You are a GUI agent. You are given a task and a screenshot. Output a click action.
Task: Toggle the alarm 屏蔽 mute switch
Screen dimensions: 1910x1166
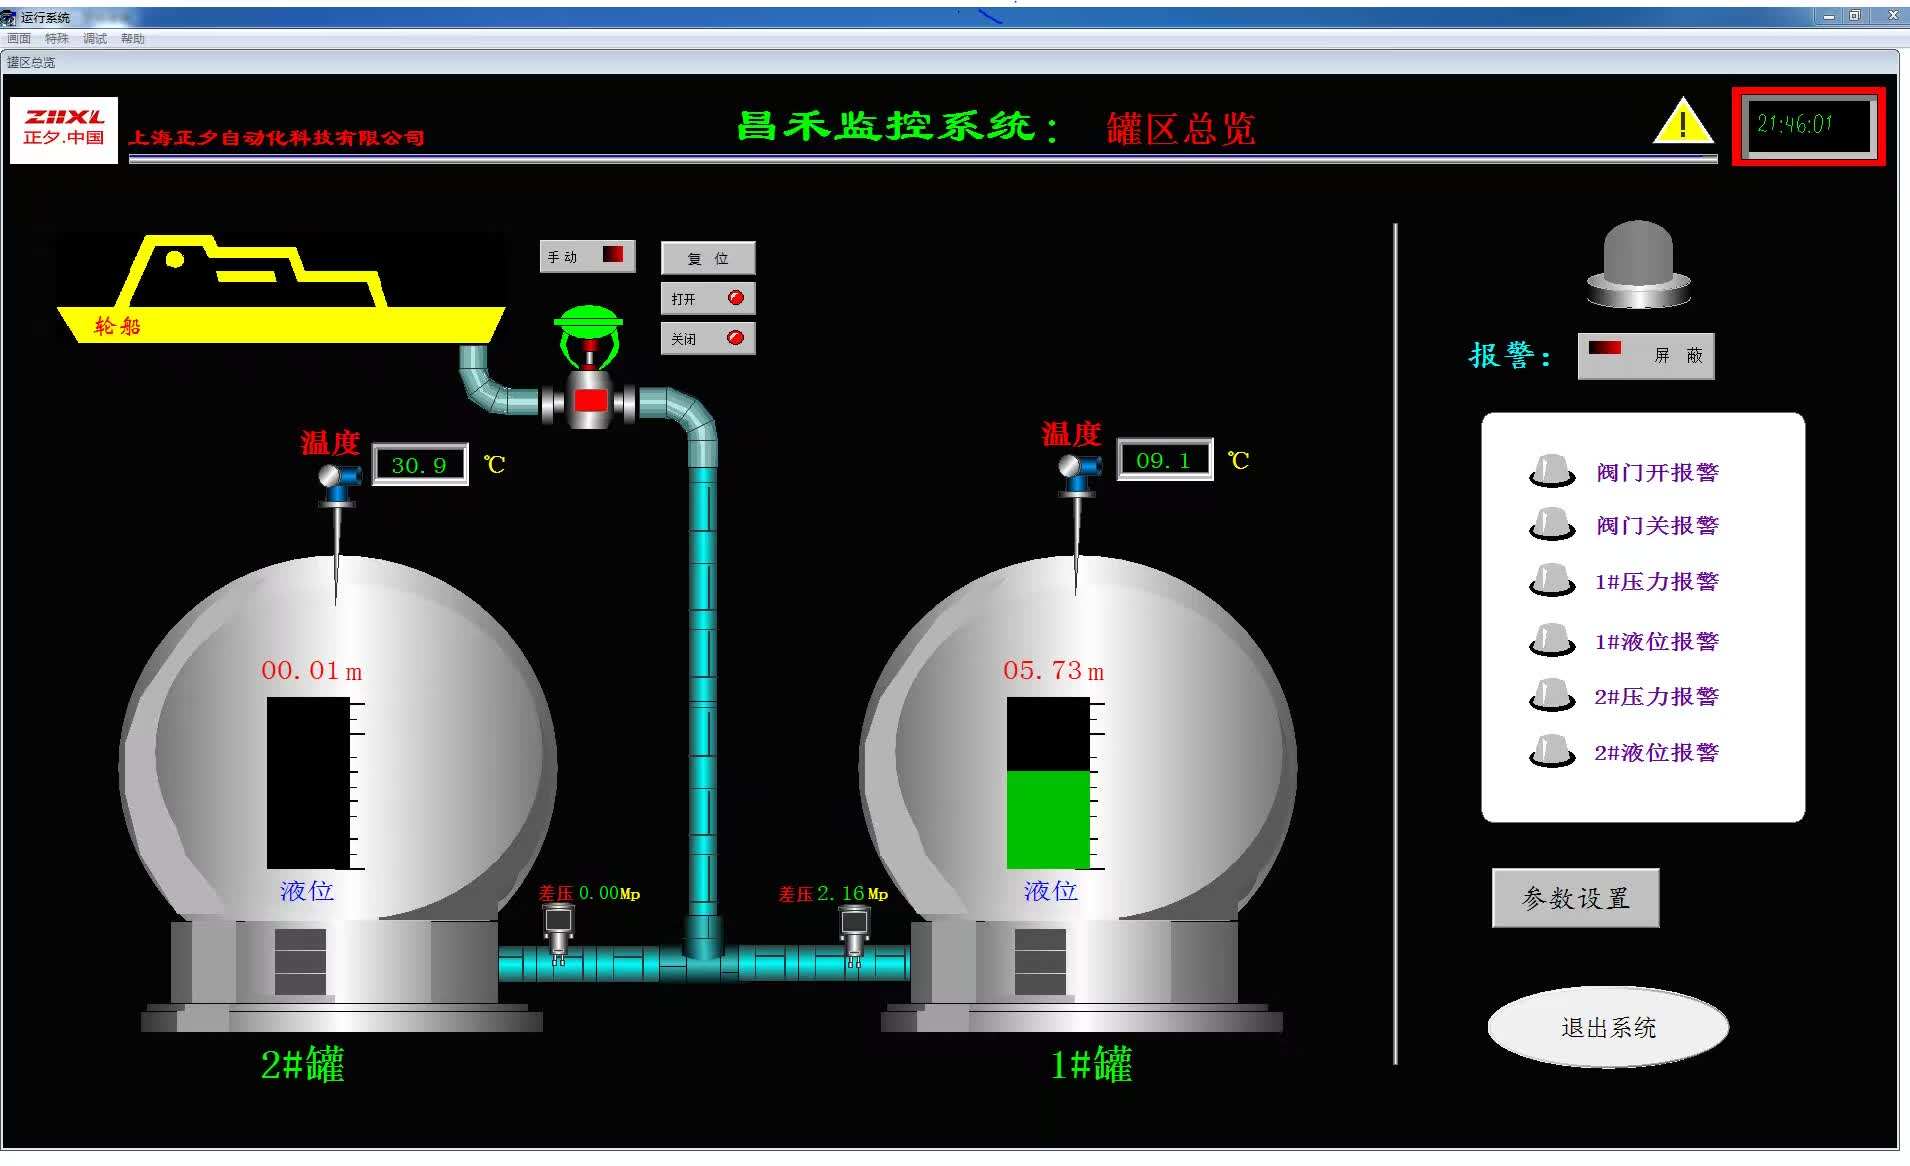tap(1645, 355)
